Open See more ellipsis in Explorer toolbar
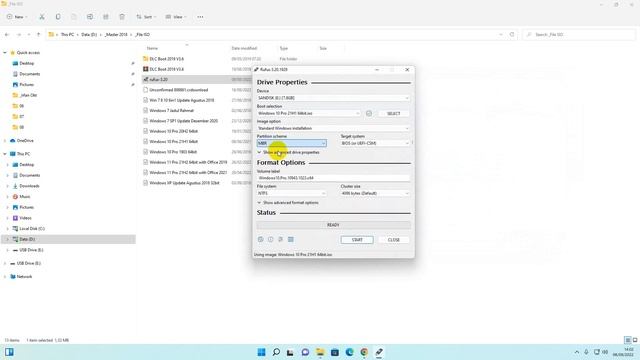This screenshot has width=640, height=360. point(200,17)
